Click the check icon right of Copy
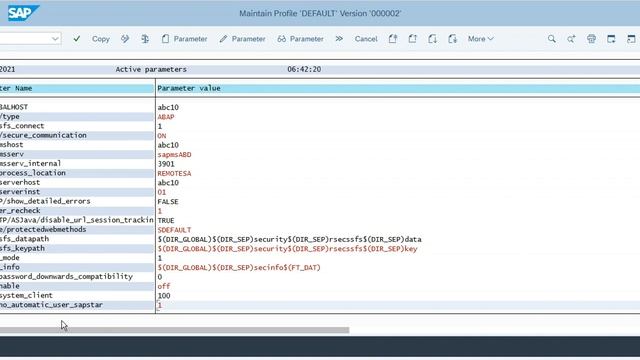This screenshot has width=640, height=360. (125, 39)
